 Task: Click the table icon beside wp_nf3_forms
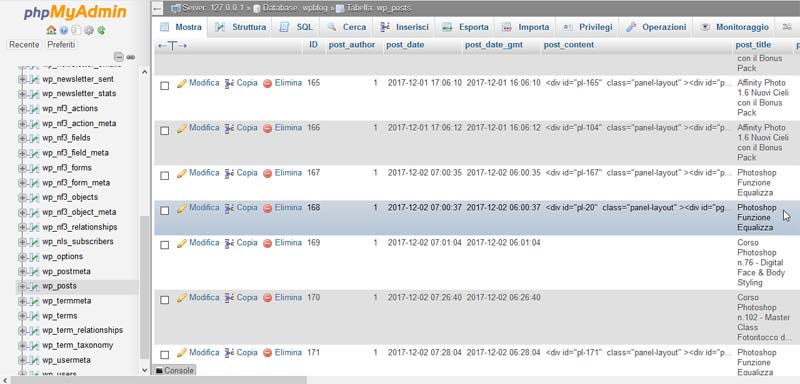pos(34,168)
